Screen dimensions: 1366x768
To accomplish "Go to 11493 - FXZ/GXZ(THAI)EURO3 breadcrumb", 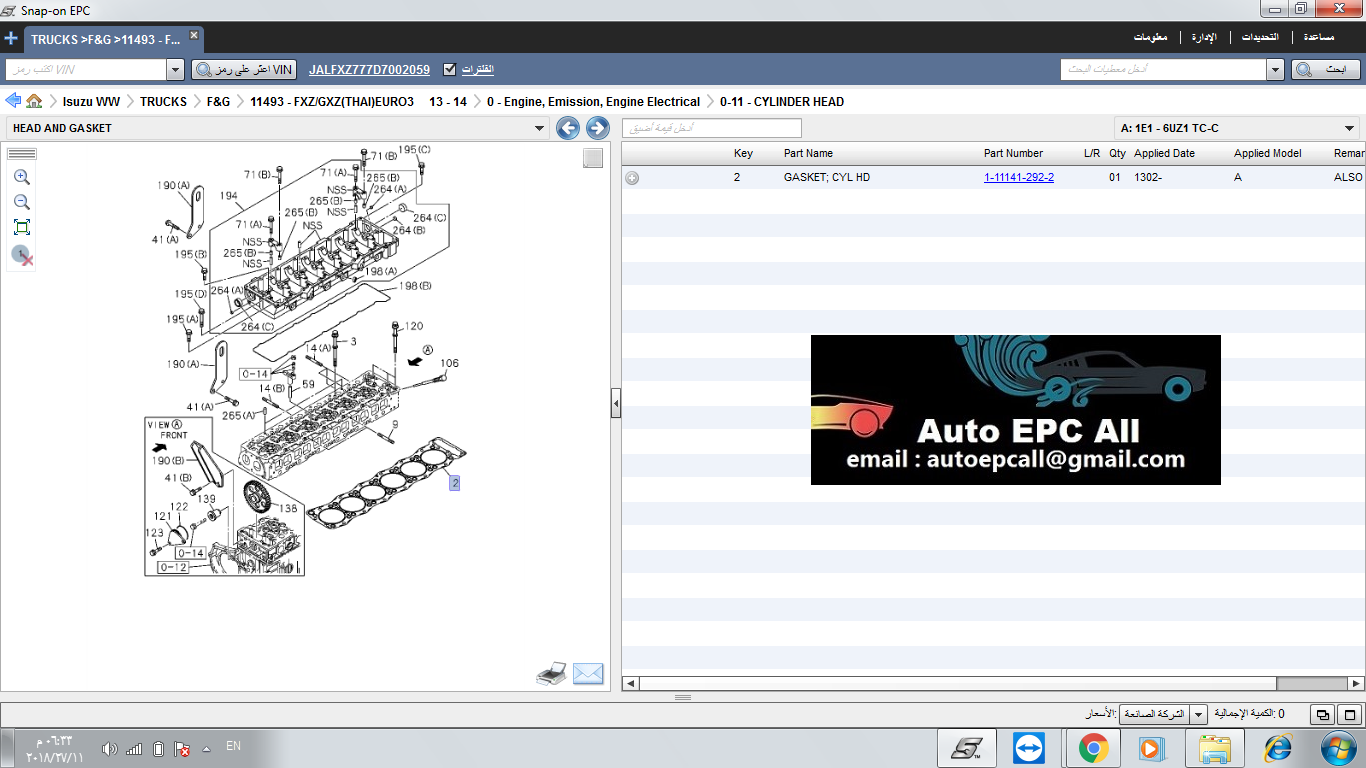I will [358, 102].
